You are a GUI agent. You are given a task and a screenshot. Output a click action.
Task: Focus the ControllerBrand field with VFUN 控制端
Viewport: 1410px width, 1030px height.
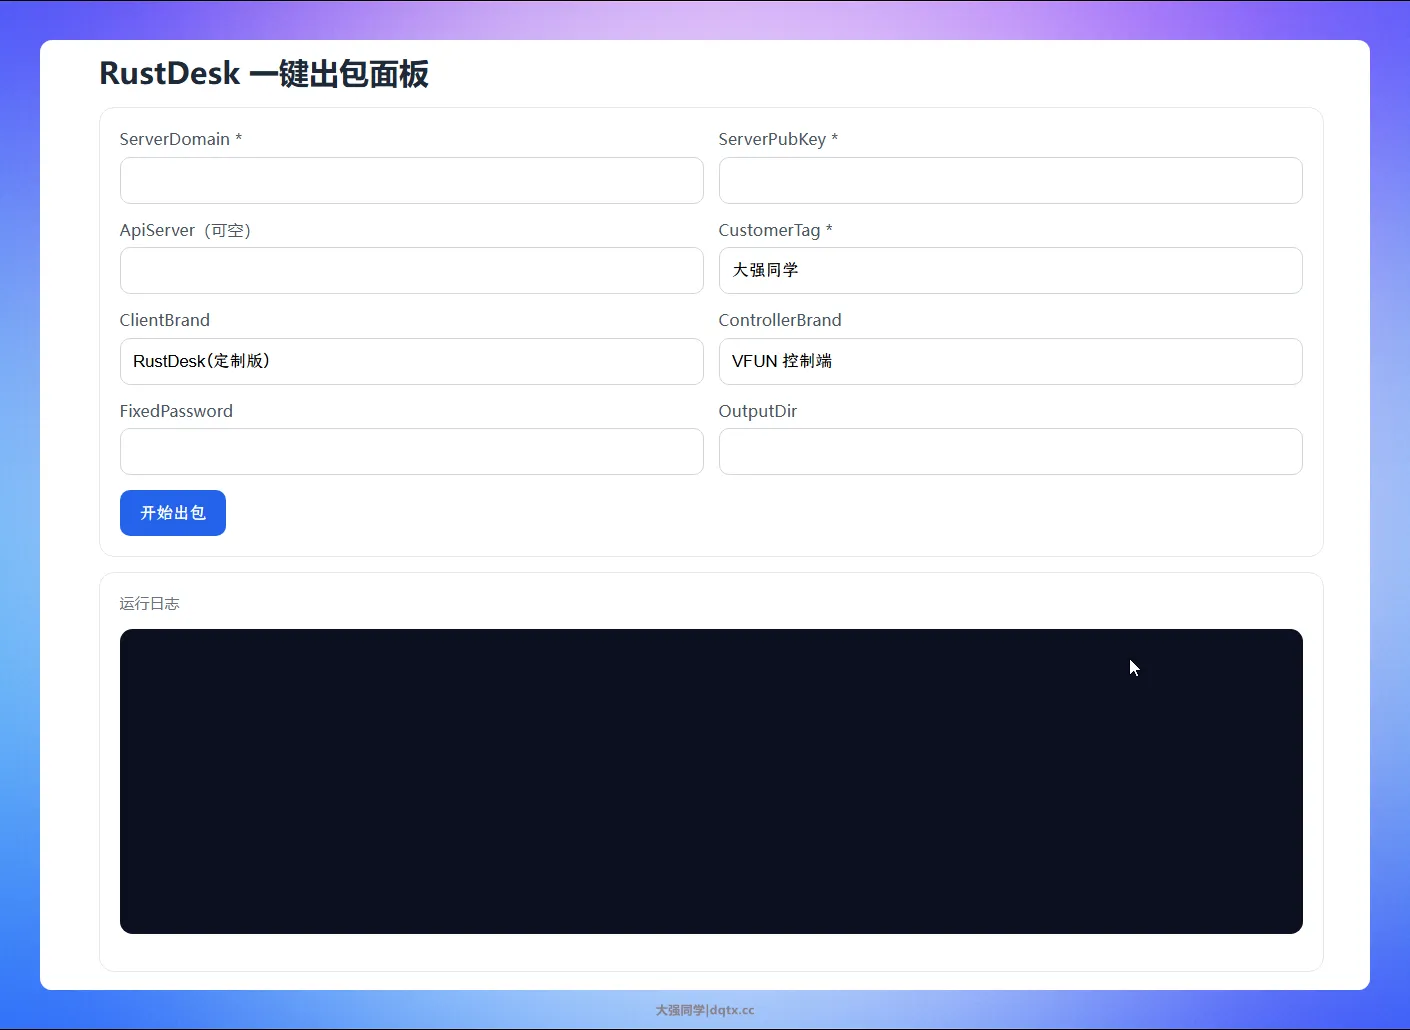tap(1010, 362)
